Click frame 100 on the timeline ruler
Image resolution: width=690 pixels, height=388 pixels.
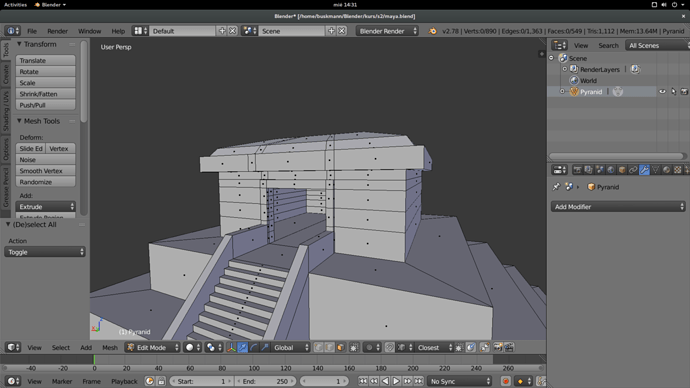[254, 368]
